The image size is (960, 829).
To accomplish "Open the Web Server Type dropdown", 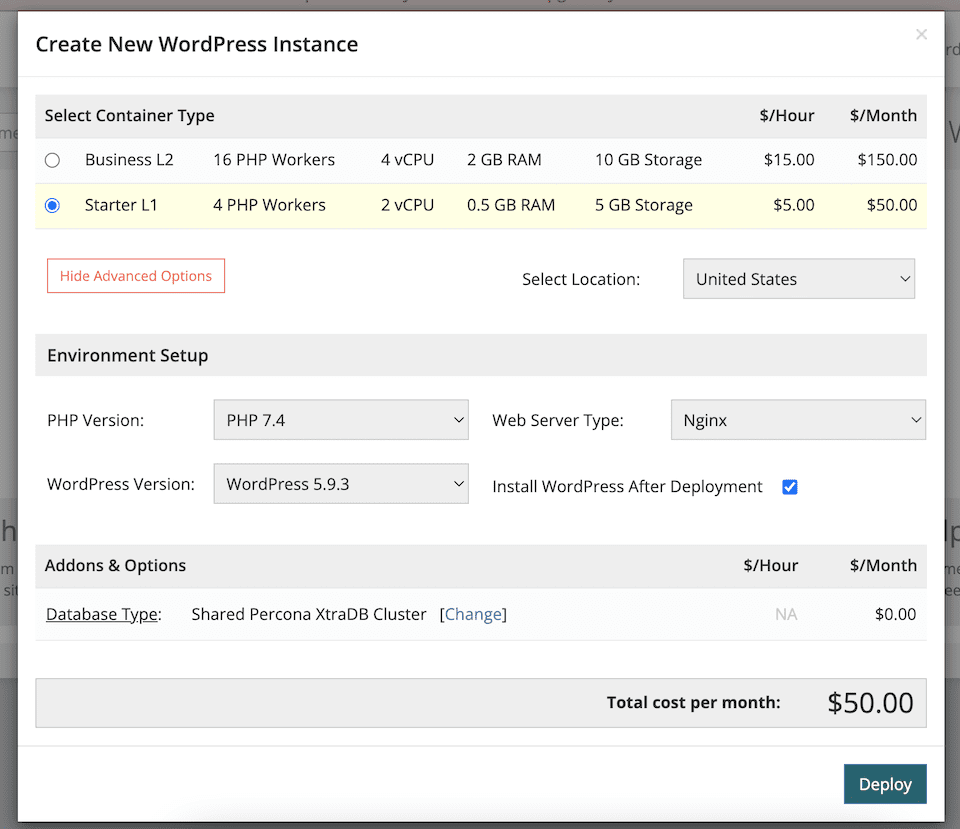I will pos(798,419).
